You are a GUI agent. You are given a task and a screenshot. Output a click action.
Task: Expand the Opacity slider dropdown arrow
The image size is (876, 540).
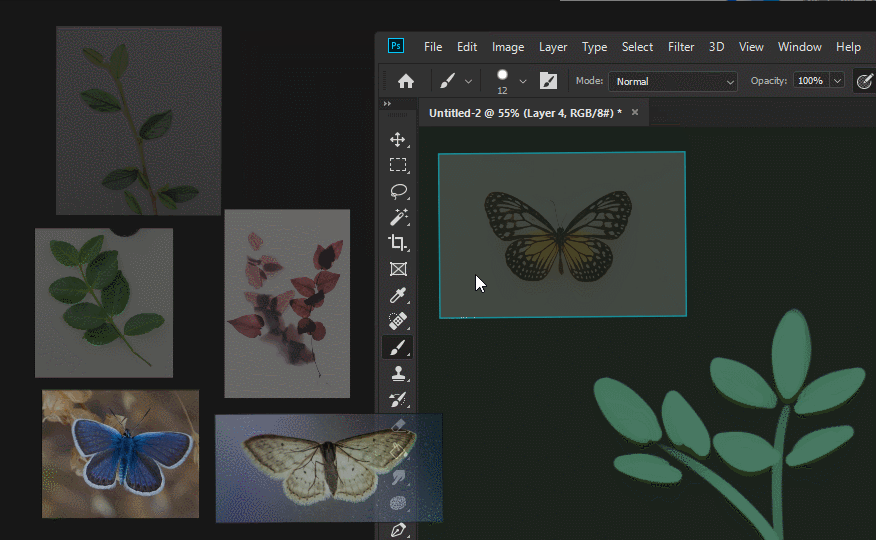click(x=837, y=81)
